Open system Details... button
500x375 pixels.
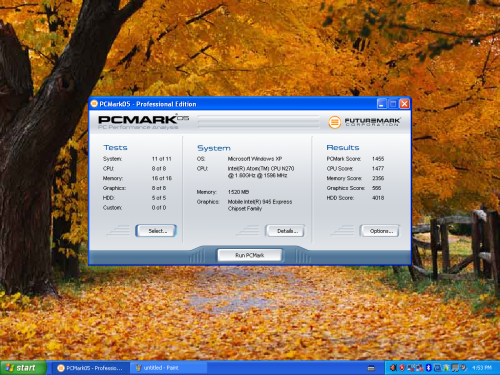pos(285,231)
